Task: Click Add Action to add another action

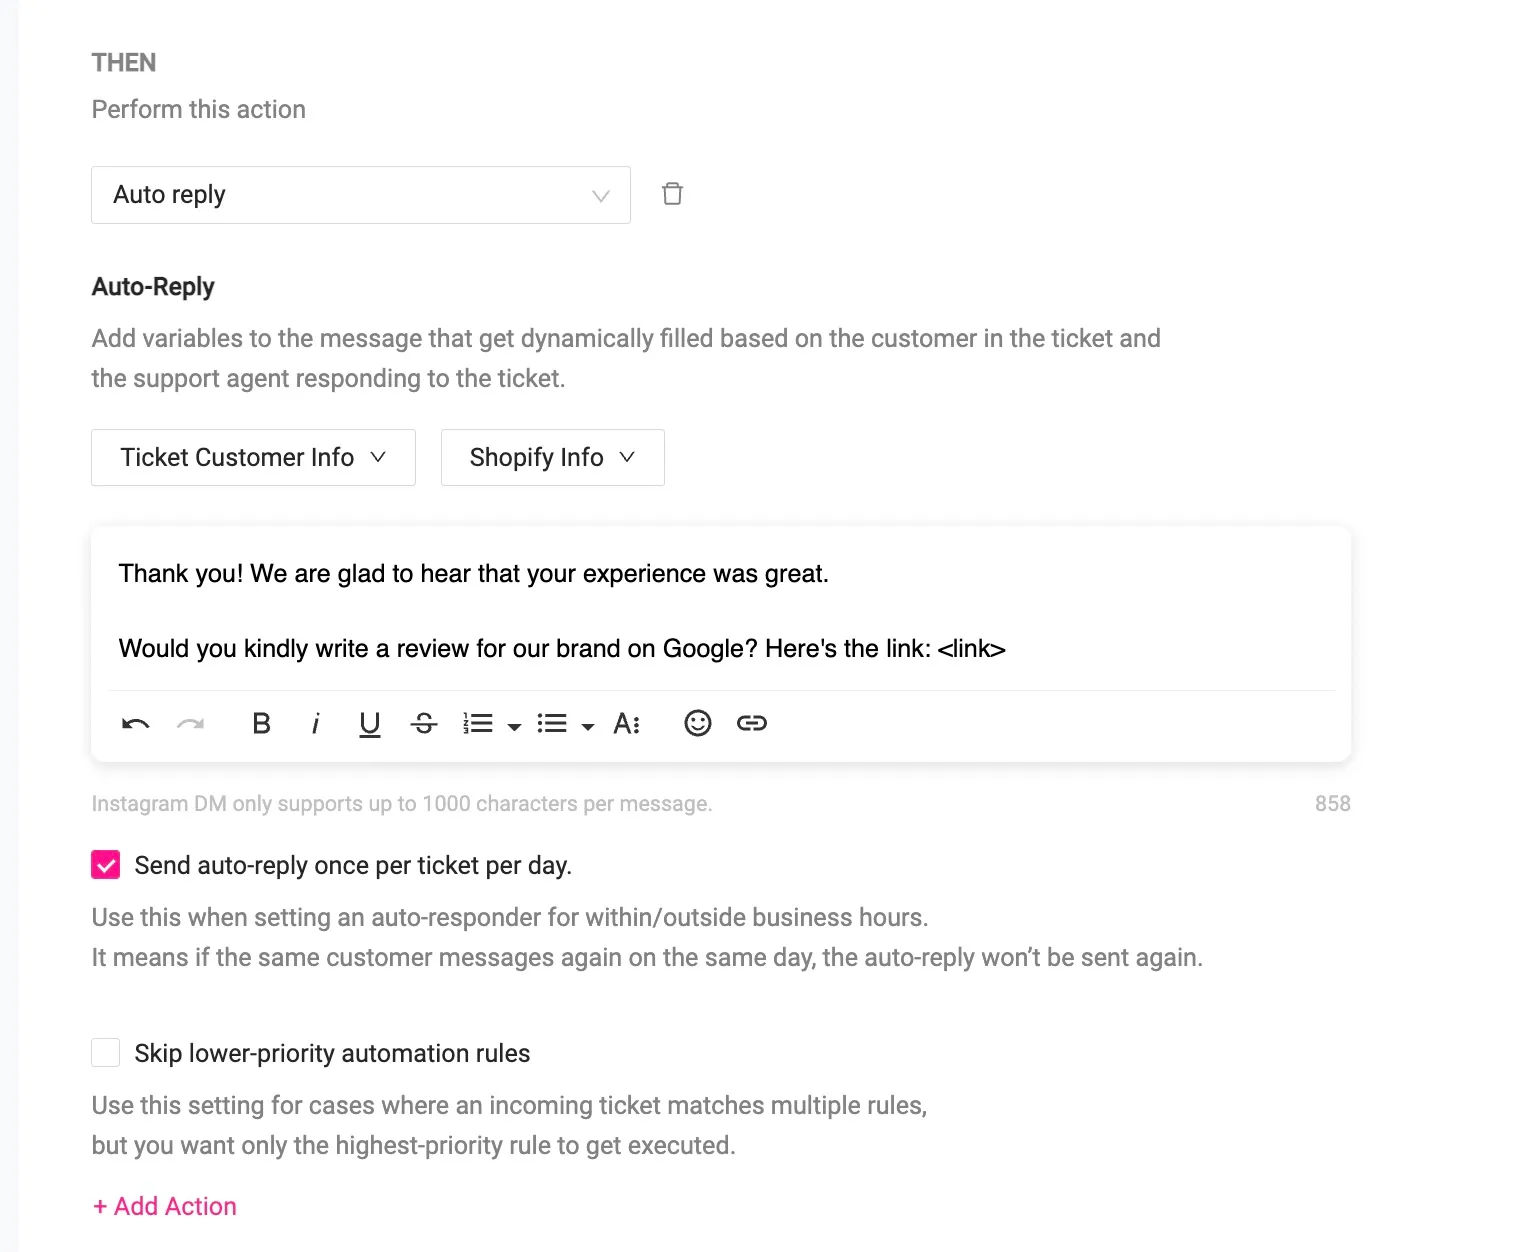Action: [164, 1206]
